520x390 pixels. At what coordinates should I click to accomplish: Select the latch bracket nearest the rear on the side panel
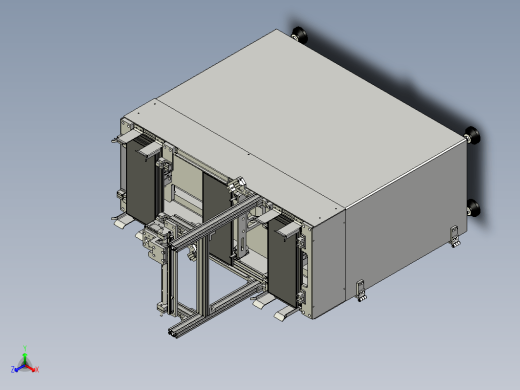[x=455, y=236]
